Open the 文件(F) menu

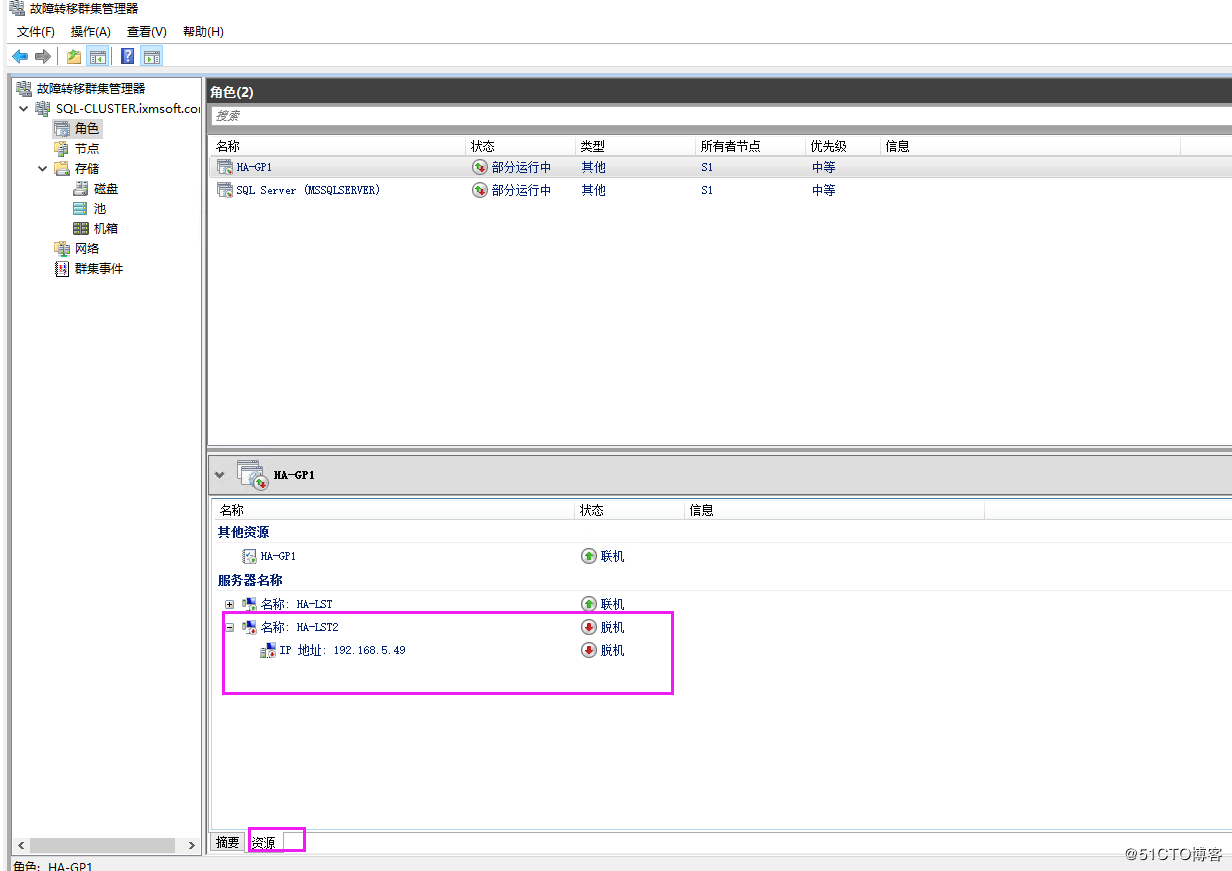point(35,31)
